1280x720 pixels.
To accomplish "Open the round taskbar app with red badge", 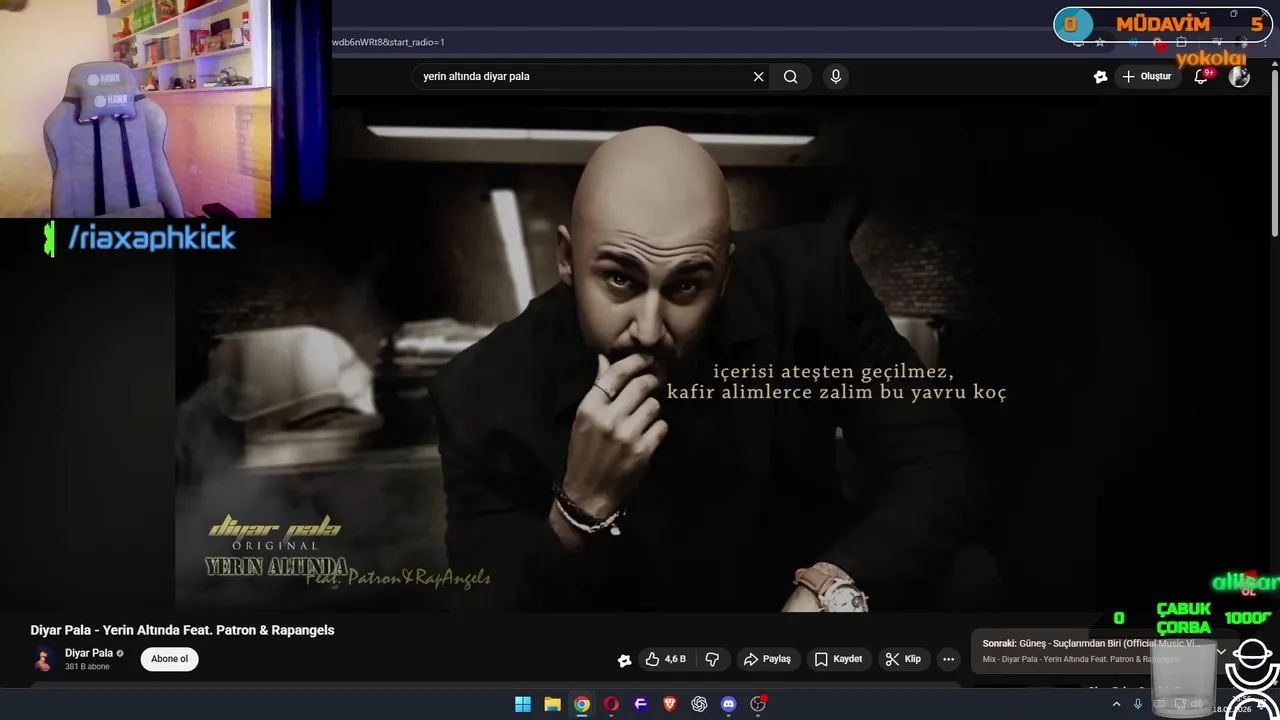I will coord(758,704).
